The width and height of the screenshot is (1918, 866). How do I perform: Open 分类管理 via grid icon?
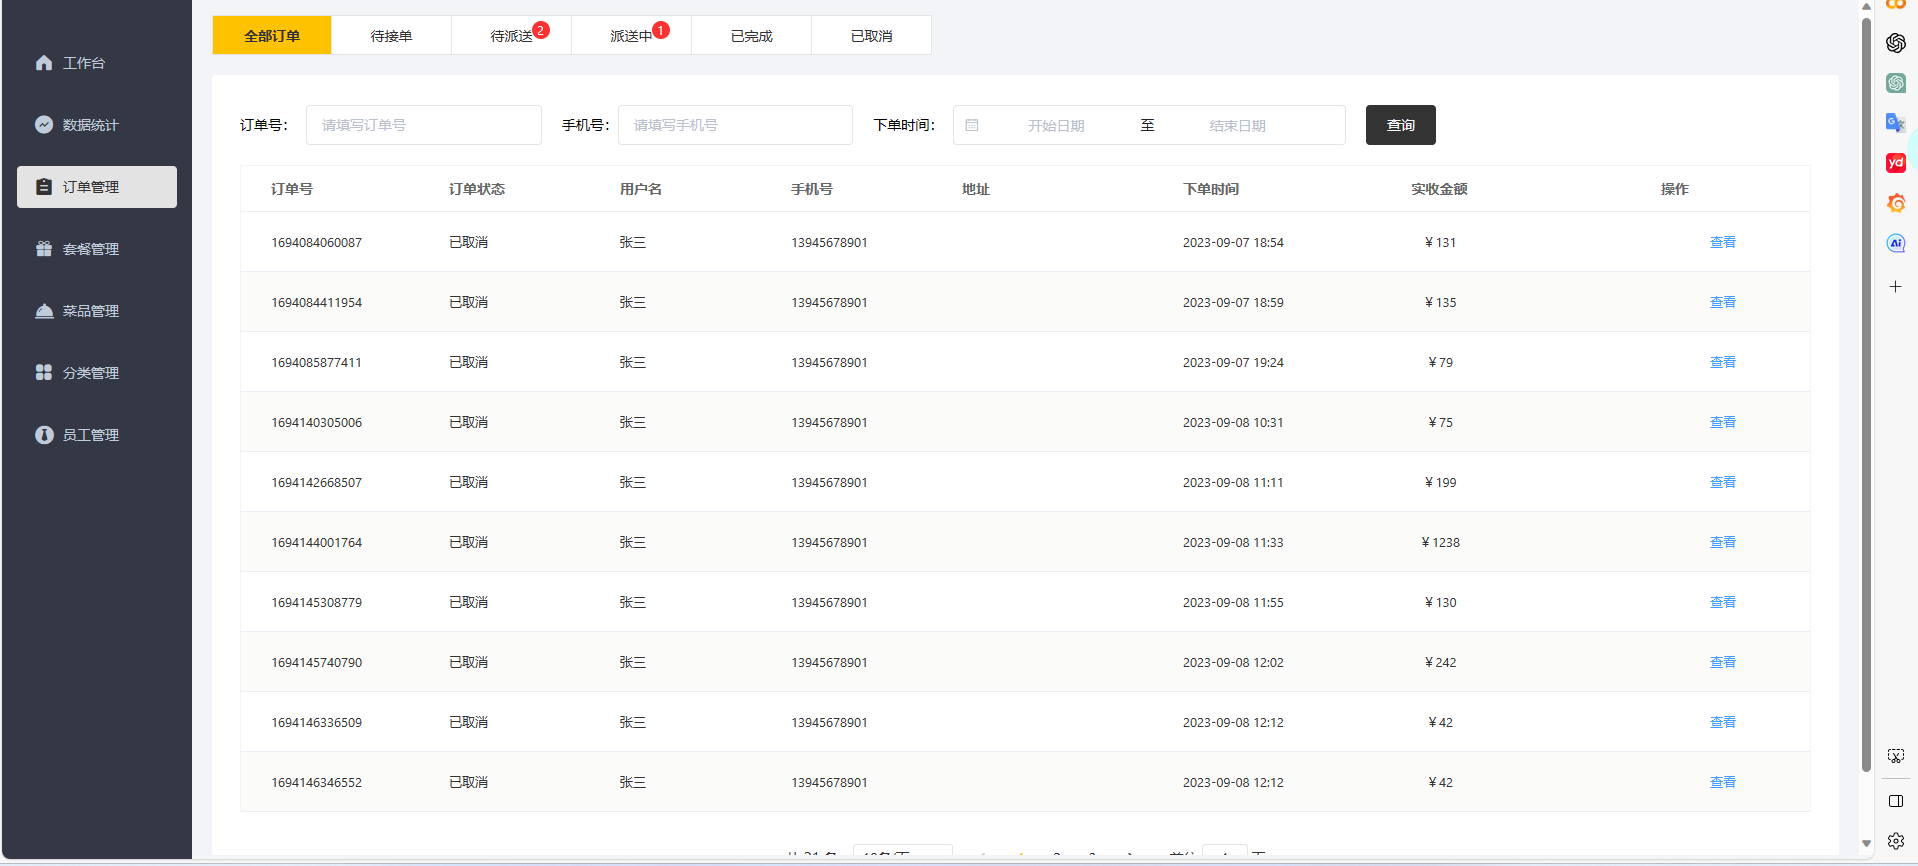coord(44,373)
